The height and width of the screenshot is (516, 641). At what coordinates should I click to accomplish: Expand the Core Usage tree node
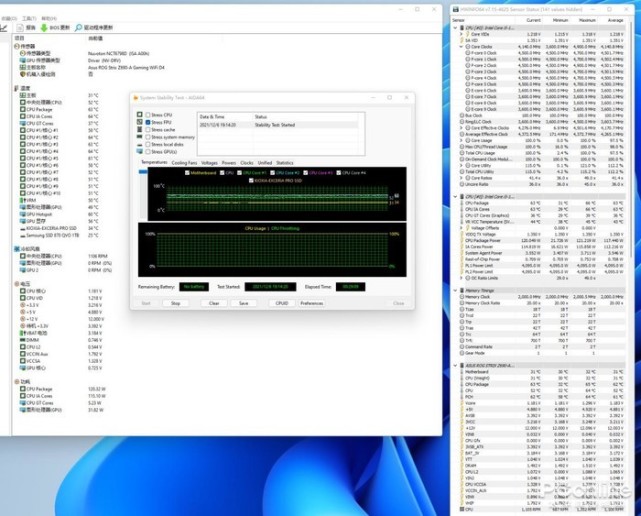pos(460,140)
